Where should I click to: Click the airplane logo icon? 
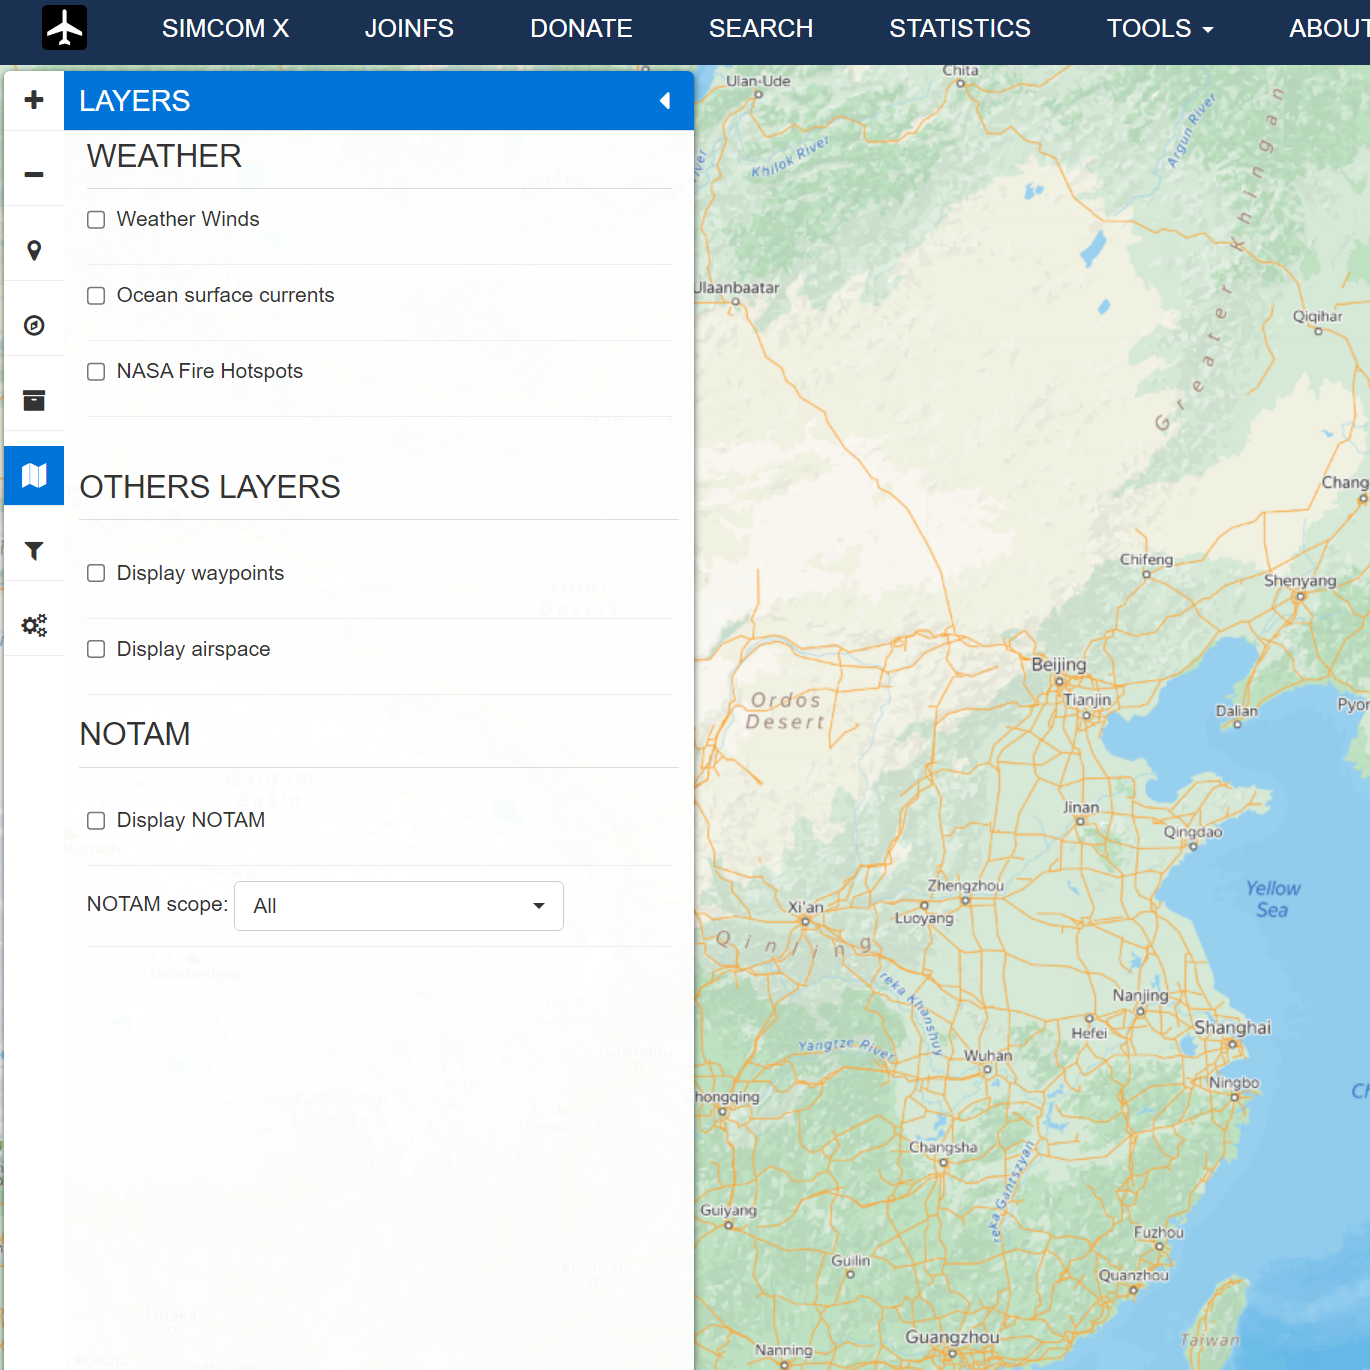tap(64, 28)
